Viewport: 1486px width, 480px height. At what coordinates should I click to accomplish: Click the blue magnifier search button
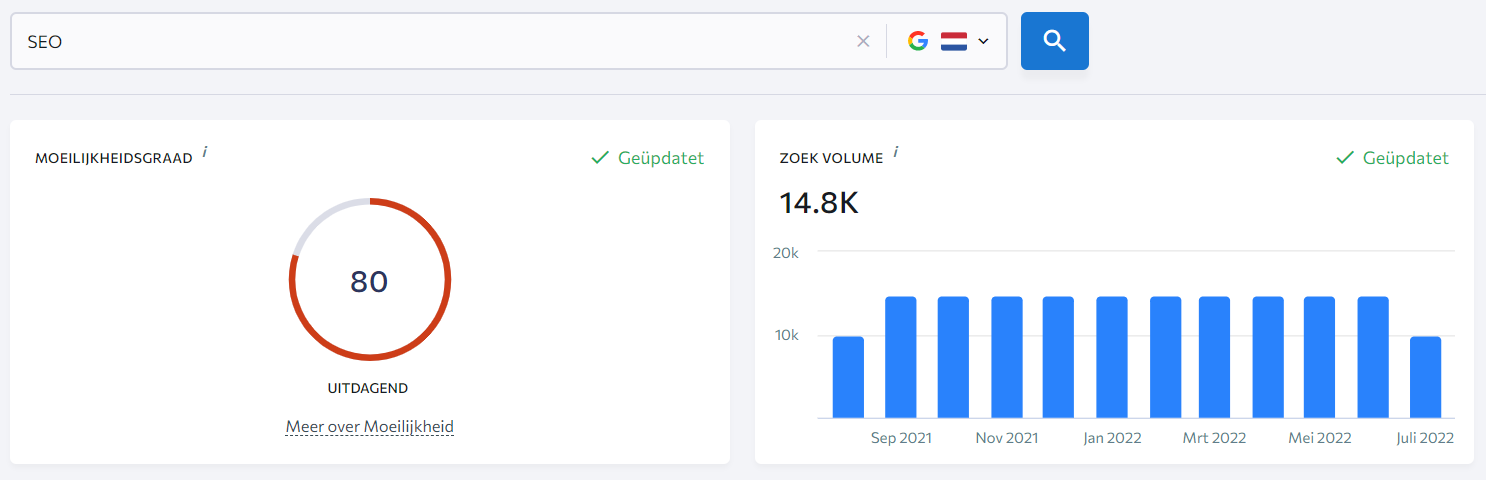tap(1054, 41)
